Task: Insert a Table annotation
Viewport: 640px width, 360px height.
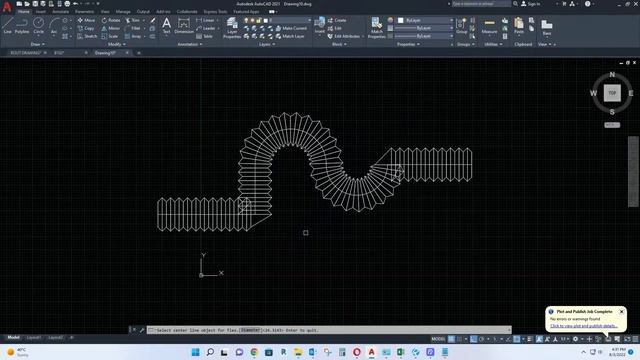Action: tap(204, 36)
